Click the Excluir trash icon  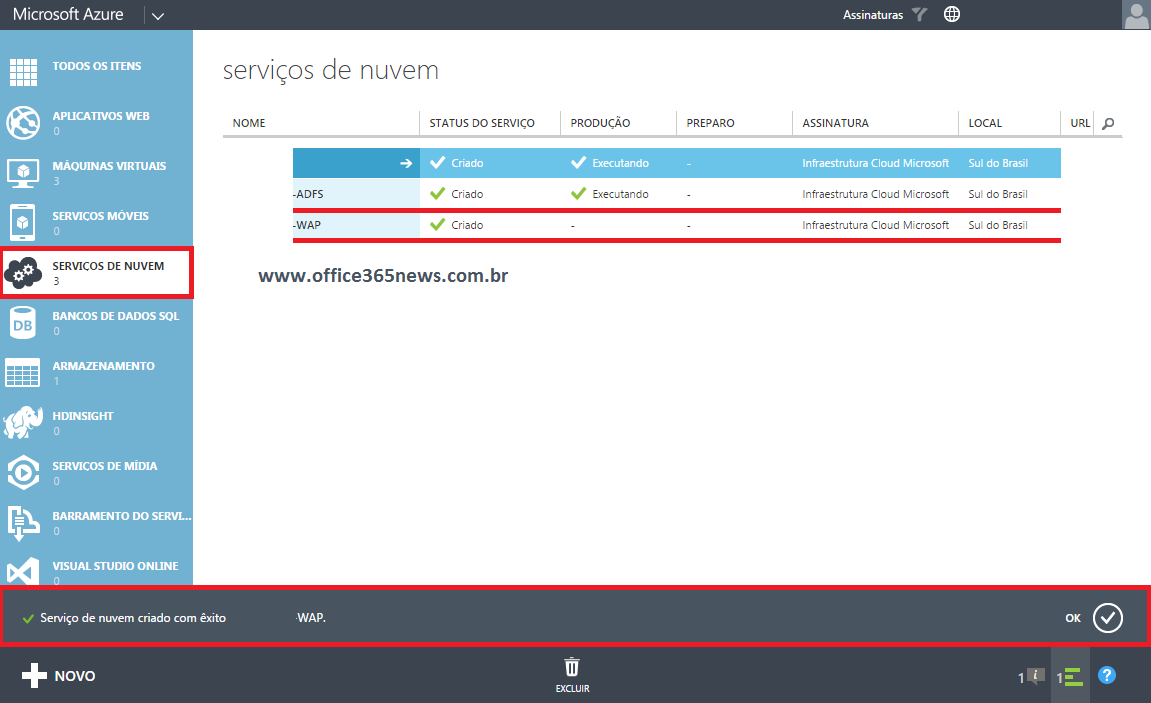coord(572,667)
